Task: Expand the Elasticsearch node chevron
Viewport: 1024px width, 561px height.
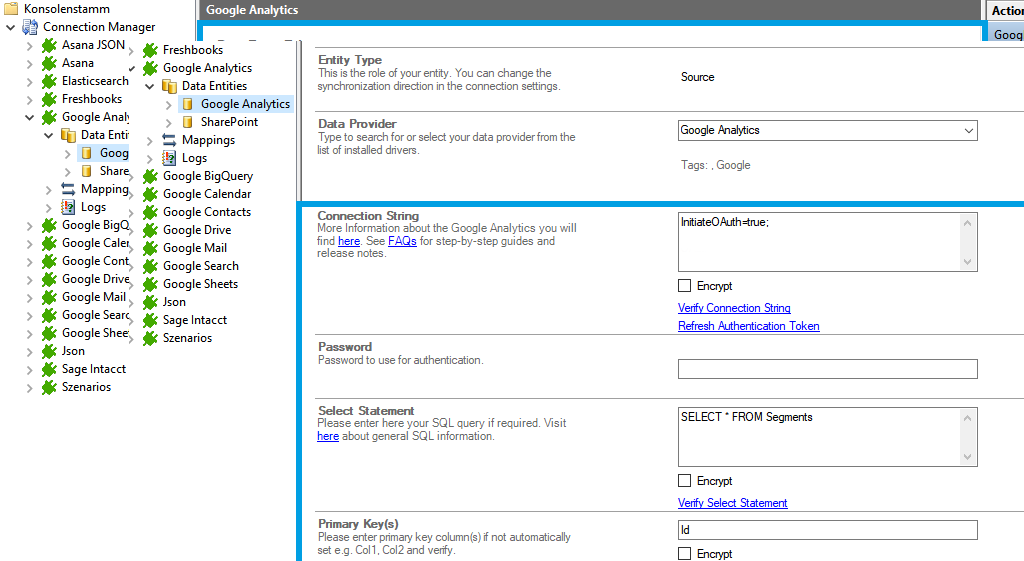Action: pos(29,82)
